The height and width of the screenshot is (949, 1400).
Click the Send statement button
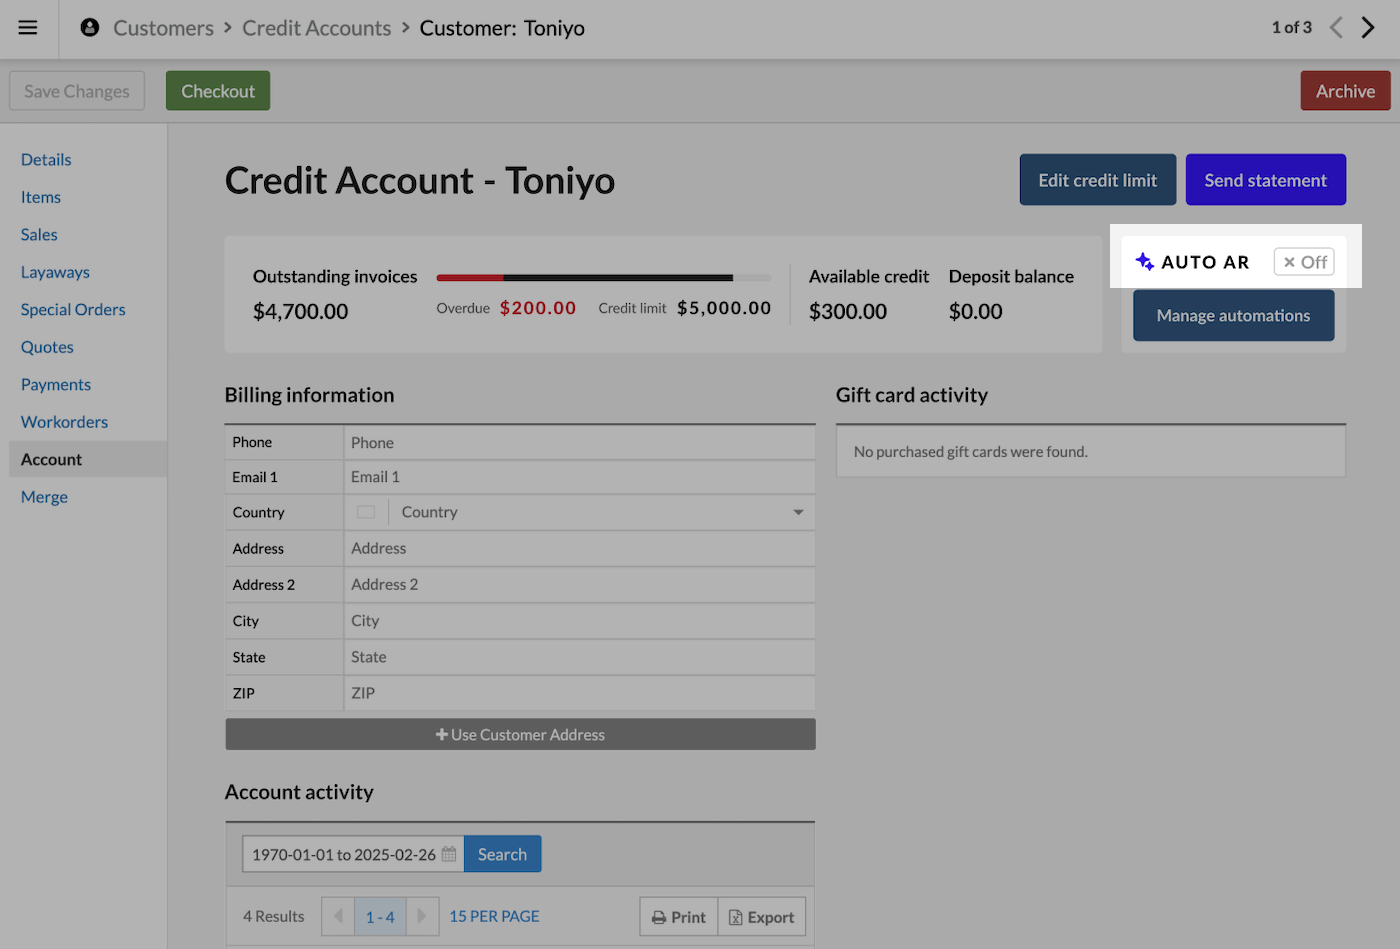pos(1265,180)
